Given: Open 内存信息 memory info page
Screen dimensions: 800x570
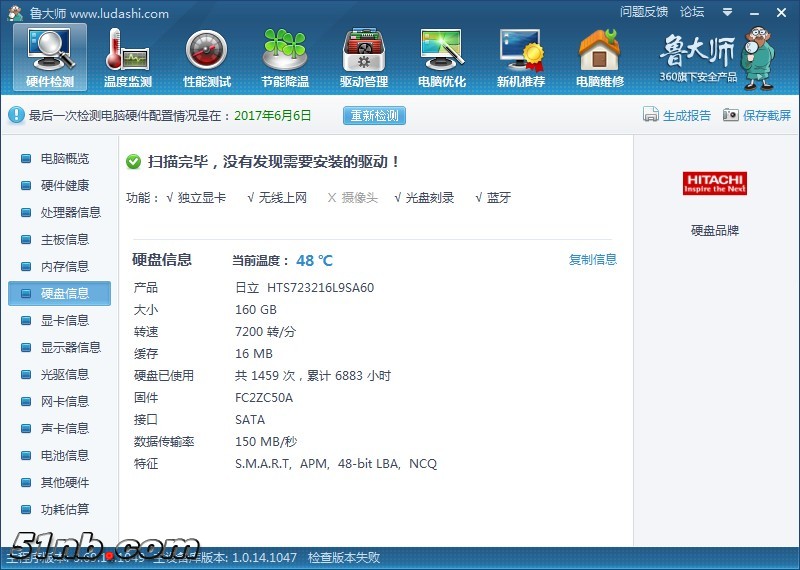Looking at the screenshot, I should point(64,267).
